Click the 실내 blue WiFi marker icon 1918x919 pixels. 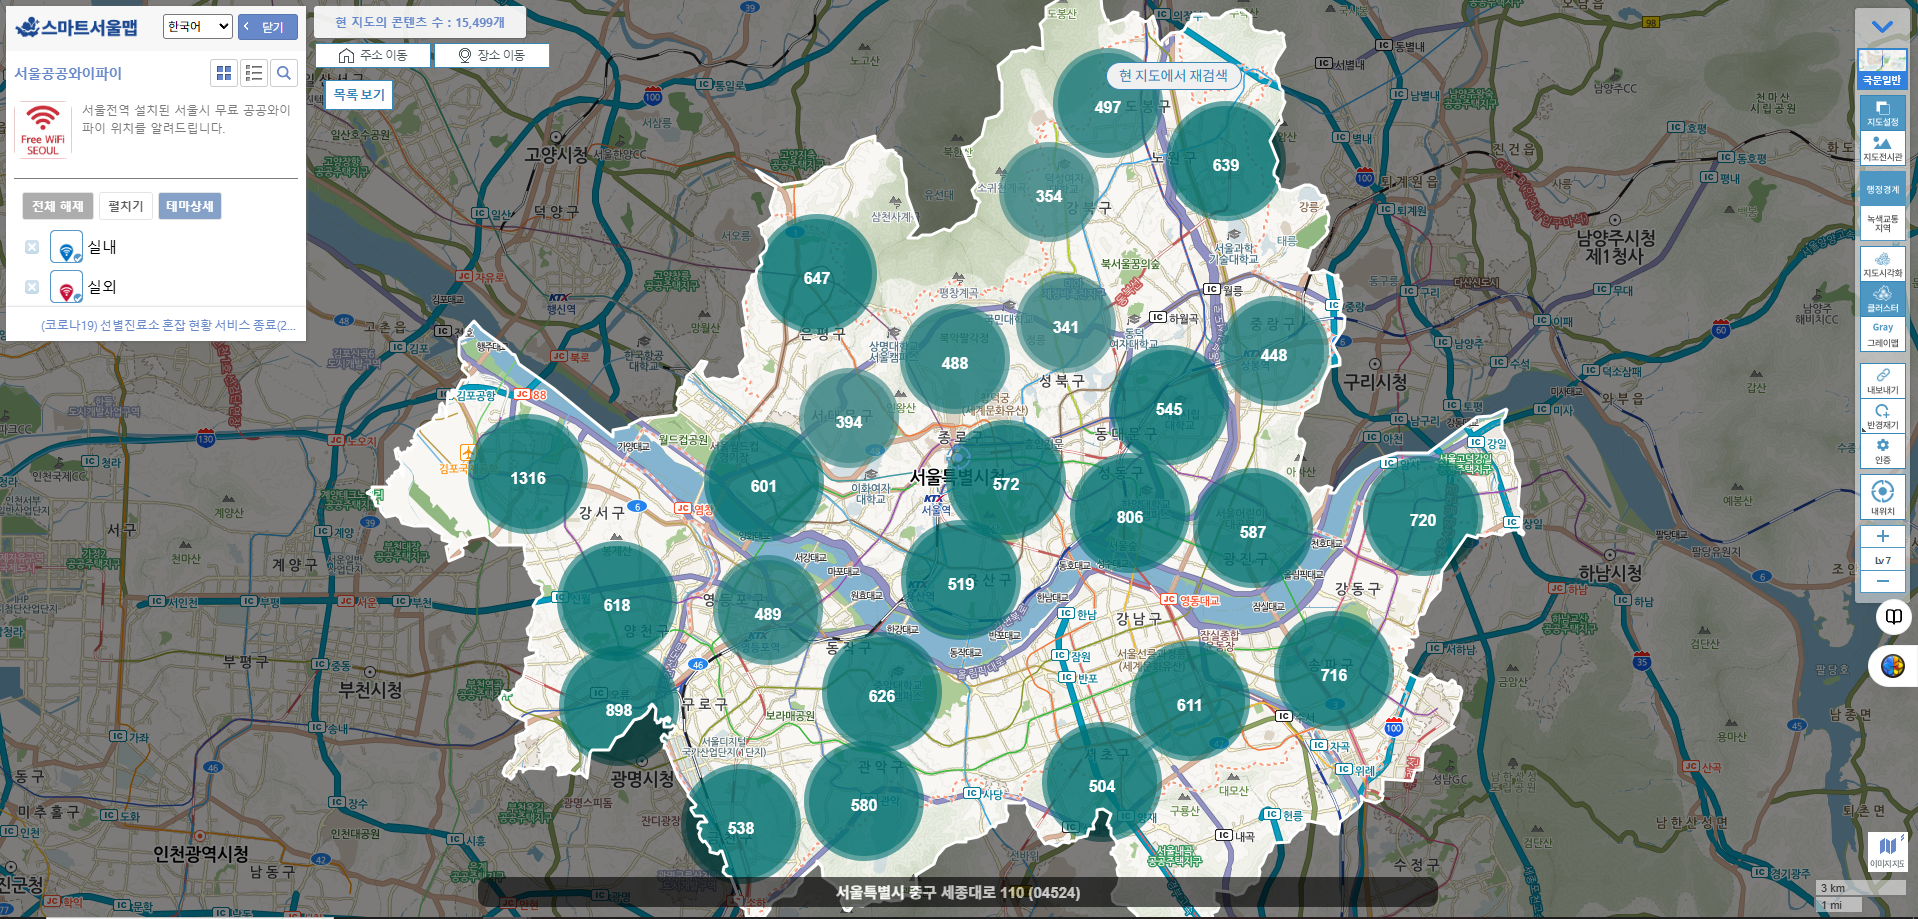point(66,247)
